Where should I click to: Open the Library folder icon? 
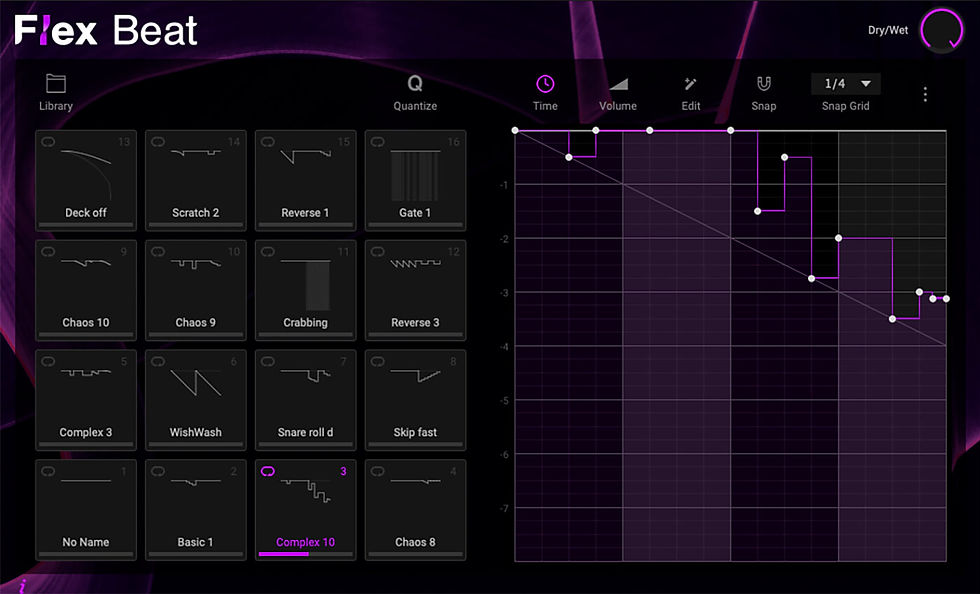tap(56, 83)
